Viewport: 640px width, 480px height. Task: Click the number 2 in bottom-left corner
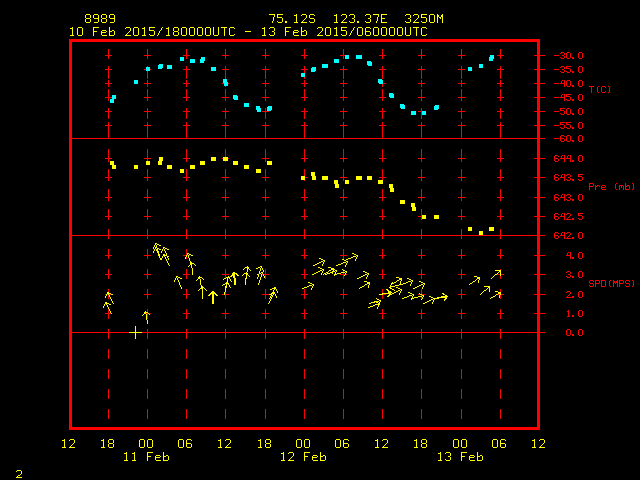(18, 472)
